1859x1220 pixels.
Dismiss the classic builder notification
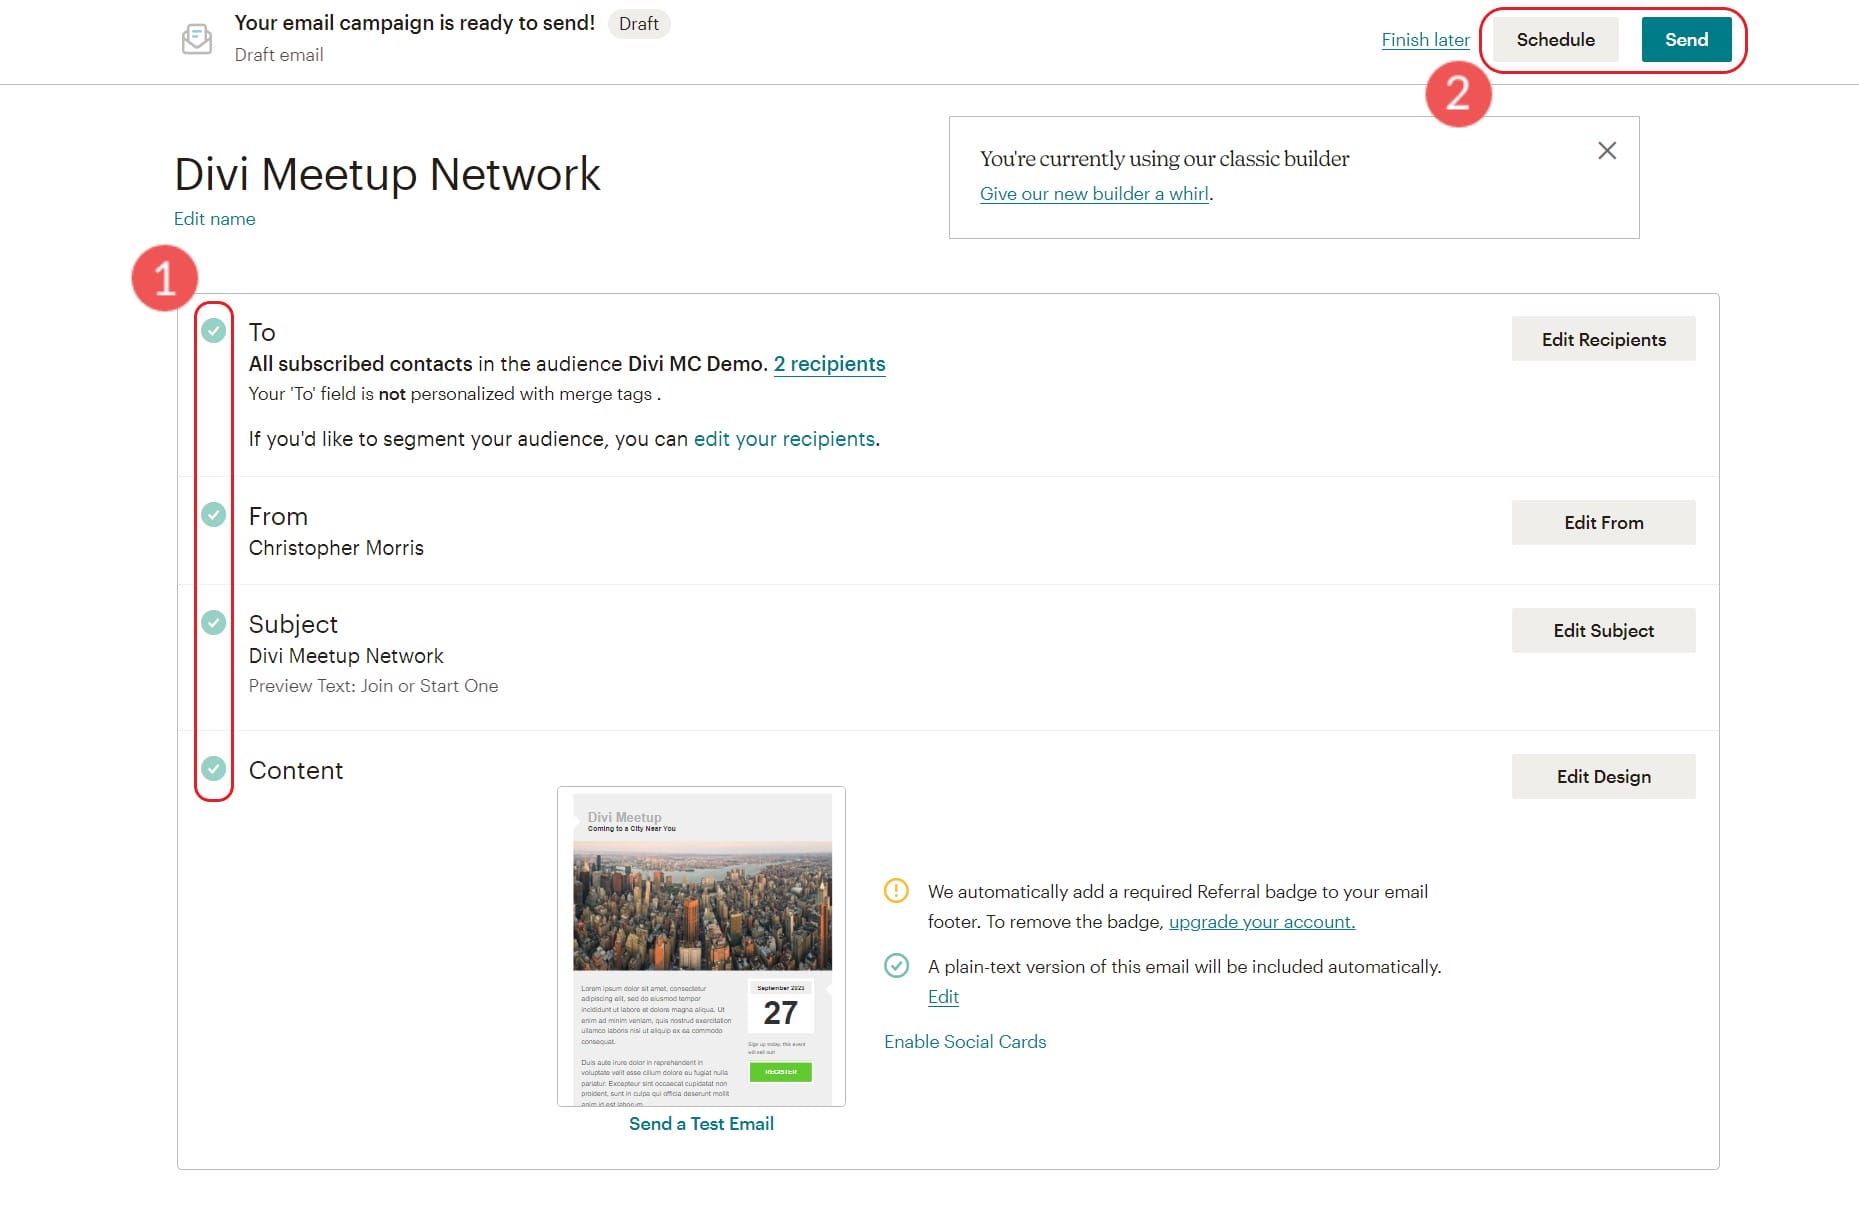(x=1607, y=151)
